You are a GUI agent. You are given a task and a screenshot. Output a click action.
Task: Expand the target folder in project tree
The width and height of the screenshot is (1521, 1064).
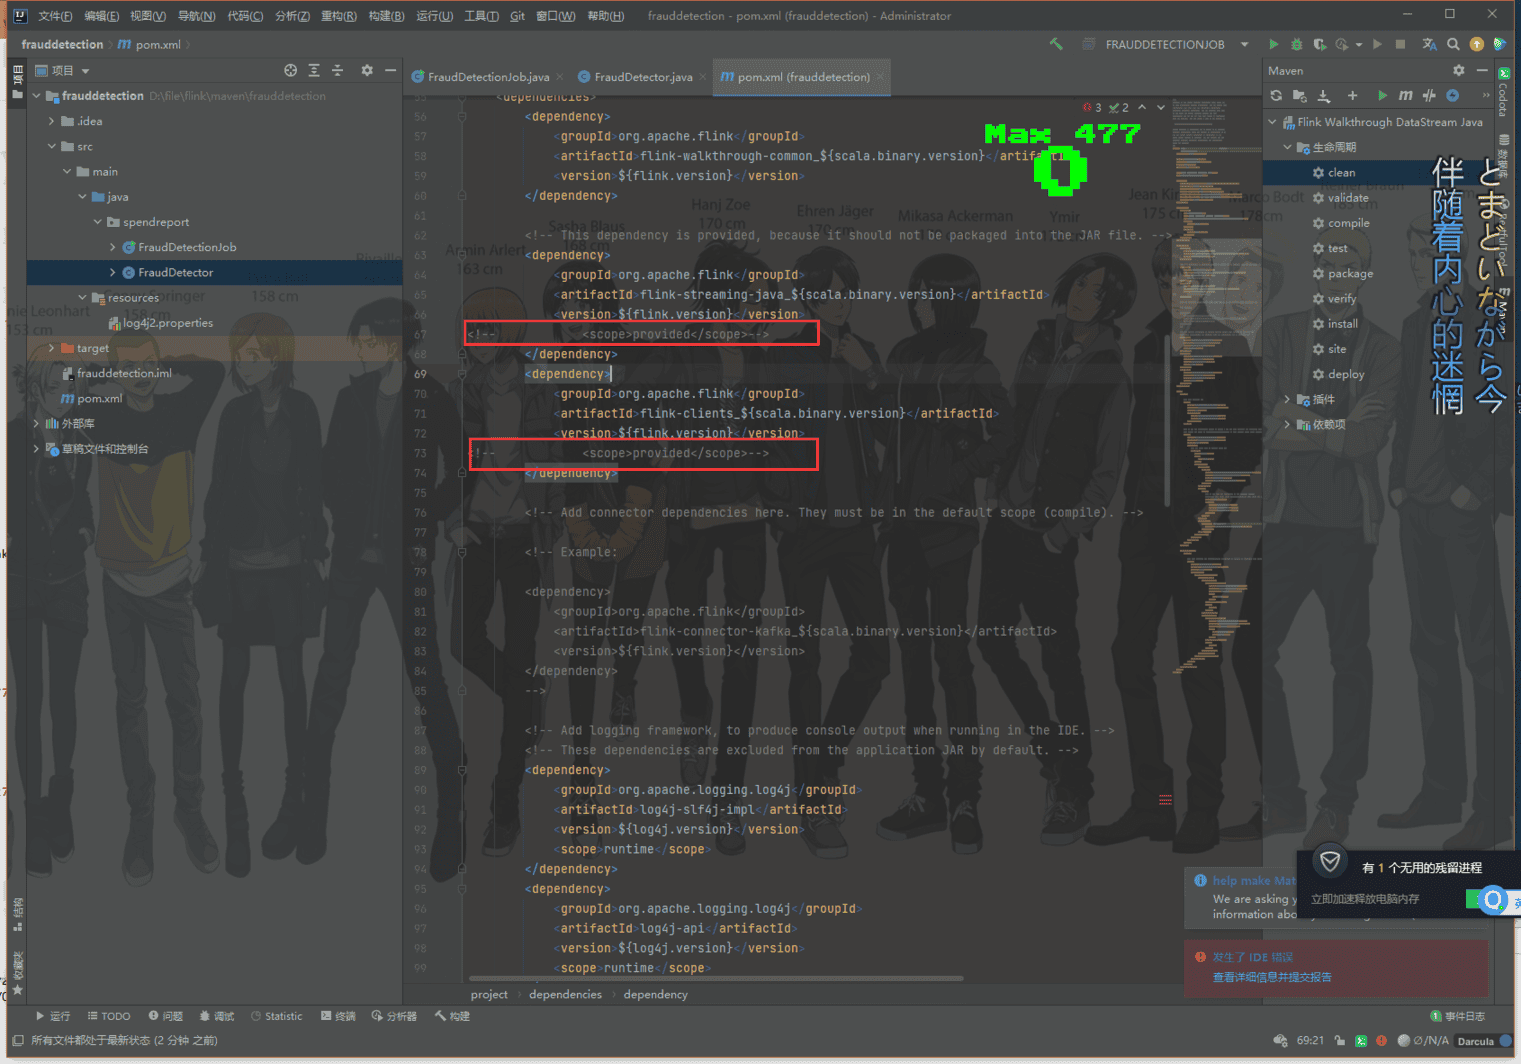pyautogui.click(x=52, y=348)
